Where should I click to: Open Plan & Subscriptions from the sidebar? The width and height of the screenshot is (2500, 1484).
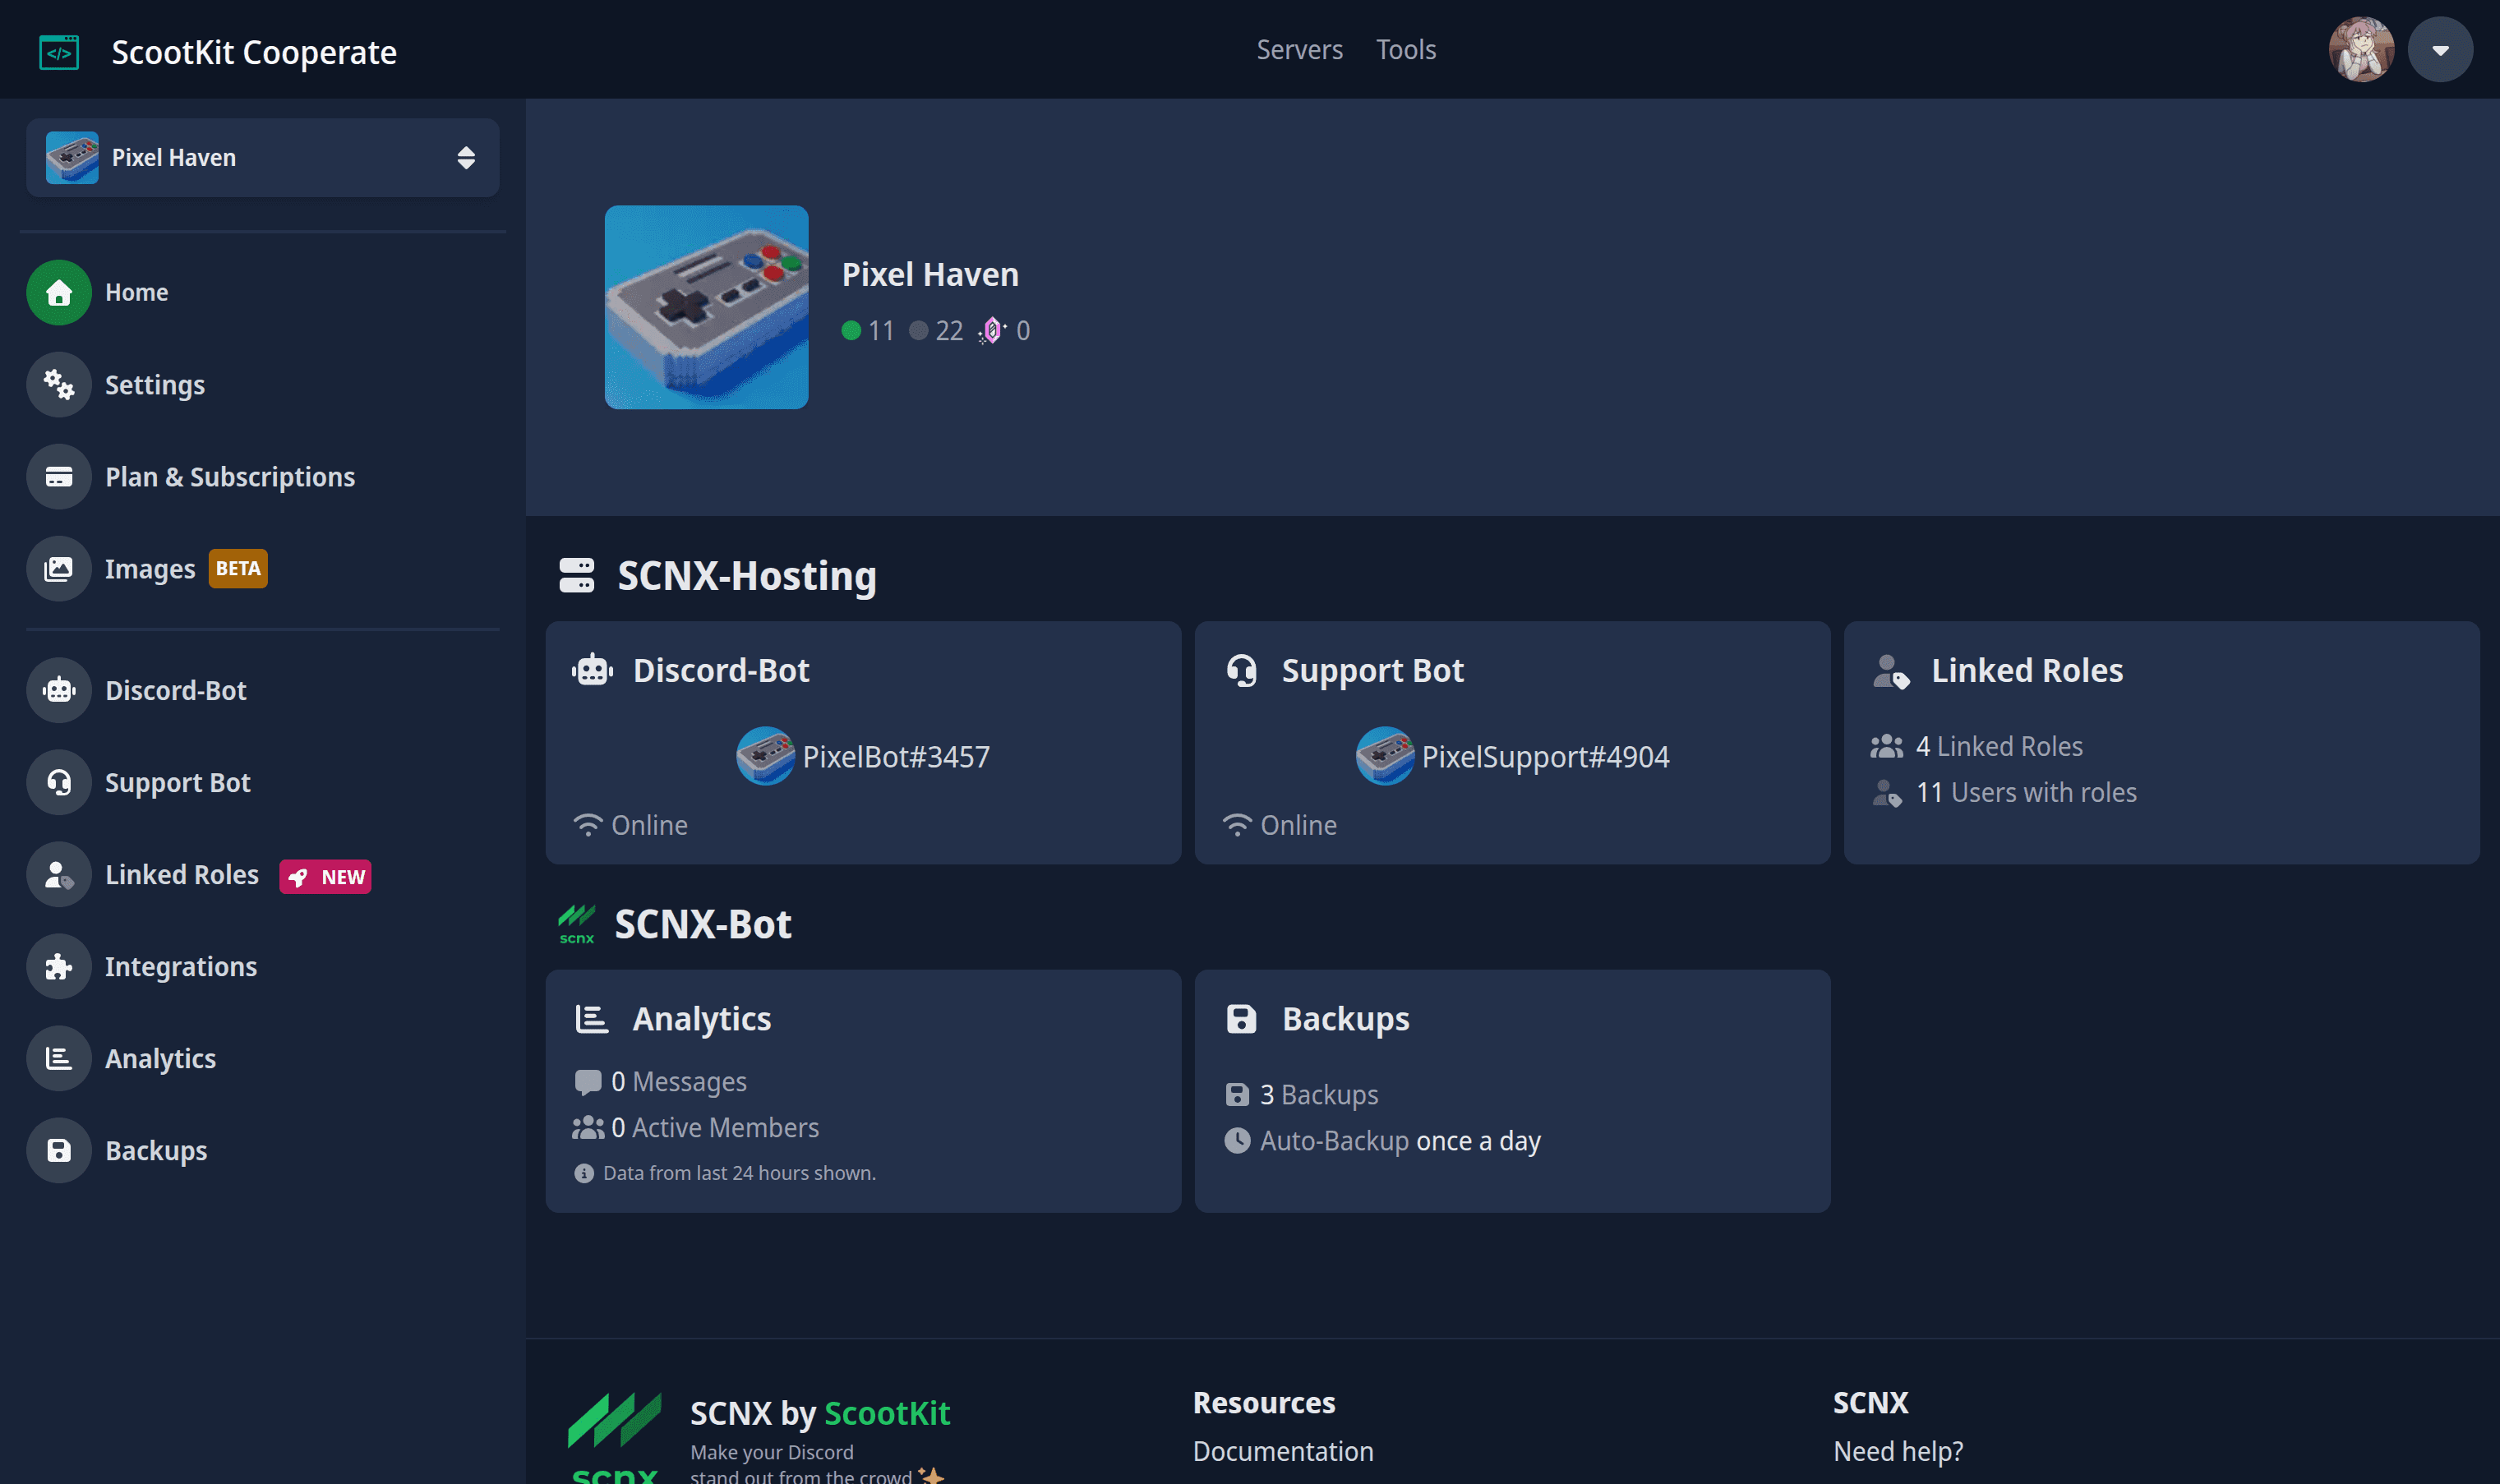(230, 477)
